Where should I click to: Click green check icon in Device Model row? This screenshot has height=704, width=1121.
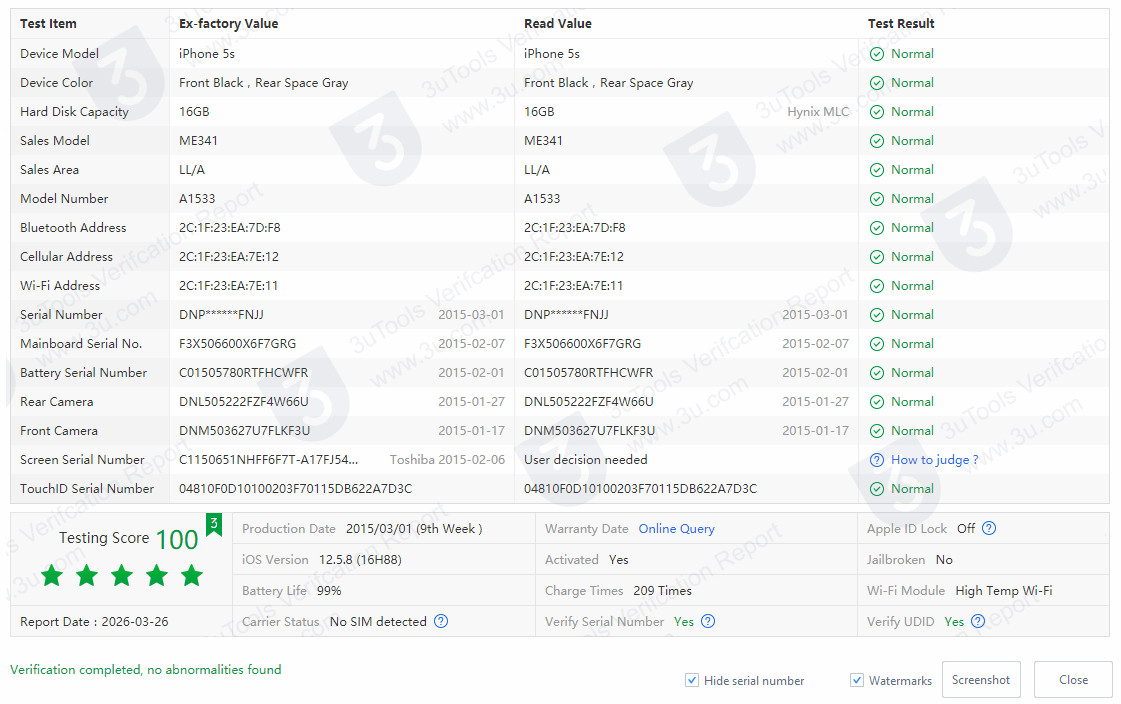point(877,54)
